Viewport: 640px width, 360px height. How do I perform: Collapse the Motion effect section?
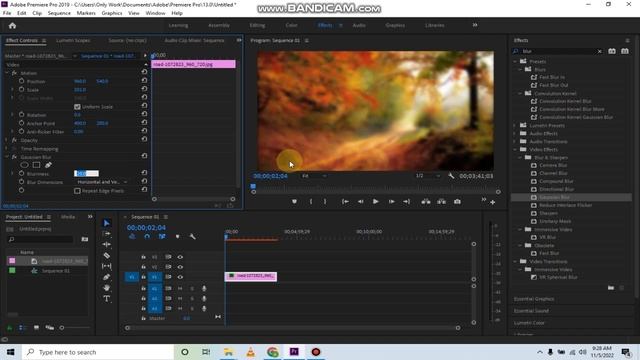tap(7, 73)
